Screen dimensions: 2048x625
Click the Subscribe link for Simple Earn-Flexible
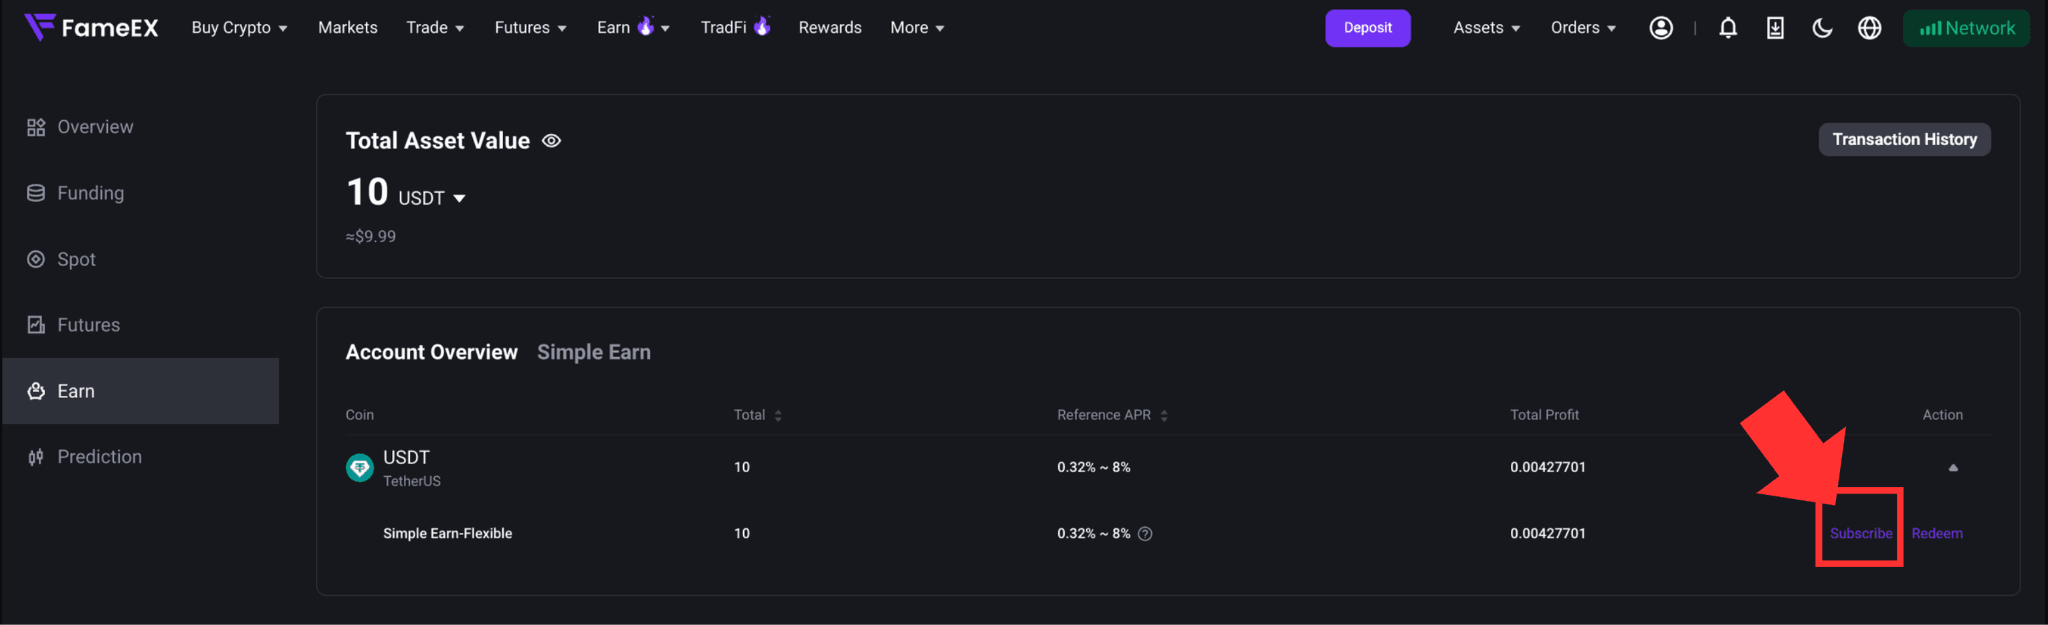click(x=1861, y=534)
